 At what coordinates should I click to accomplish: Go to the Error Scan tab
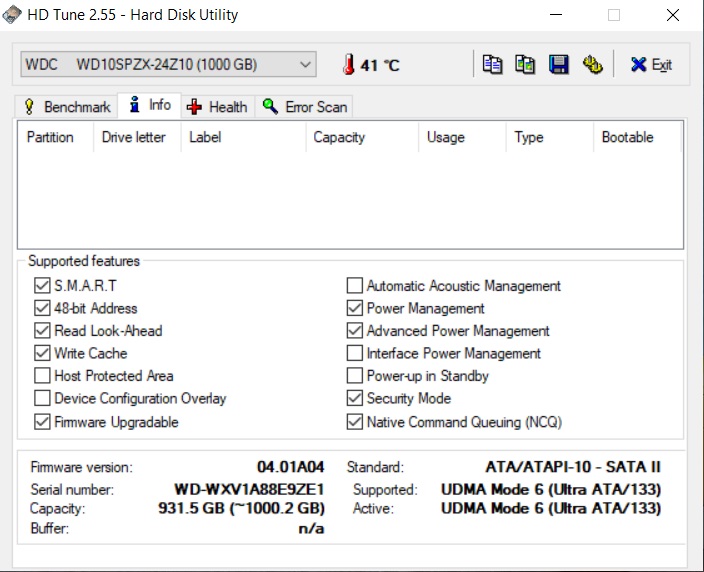[304, 107]
